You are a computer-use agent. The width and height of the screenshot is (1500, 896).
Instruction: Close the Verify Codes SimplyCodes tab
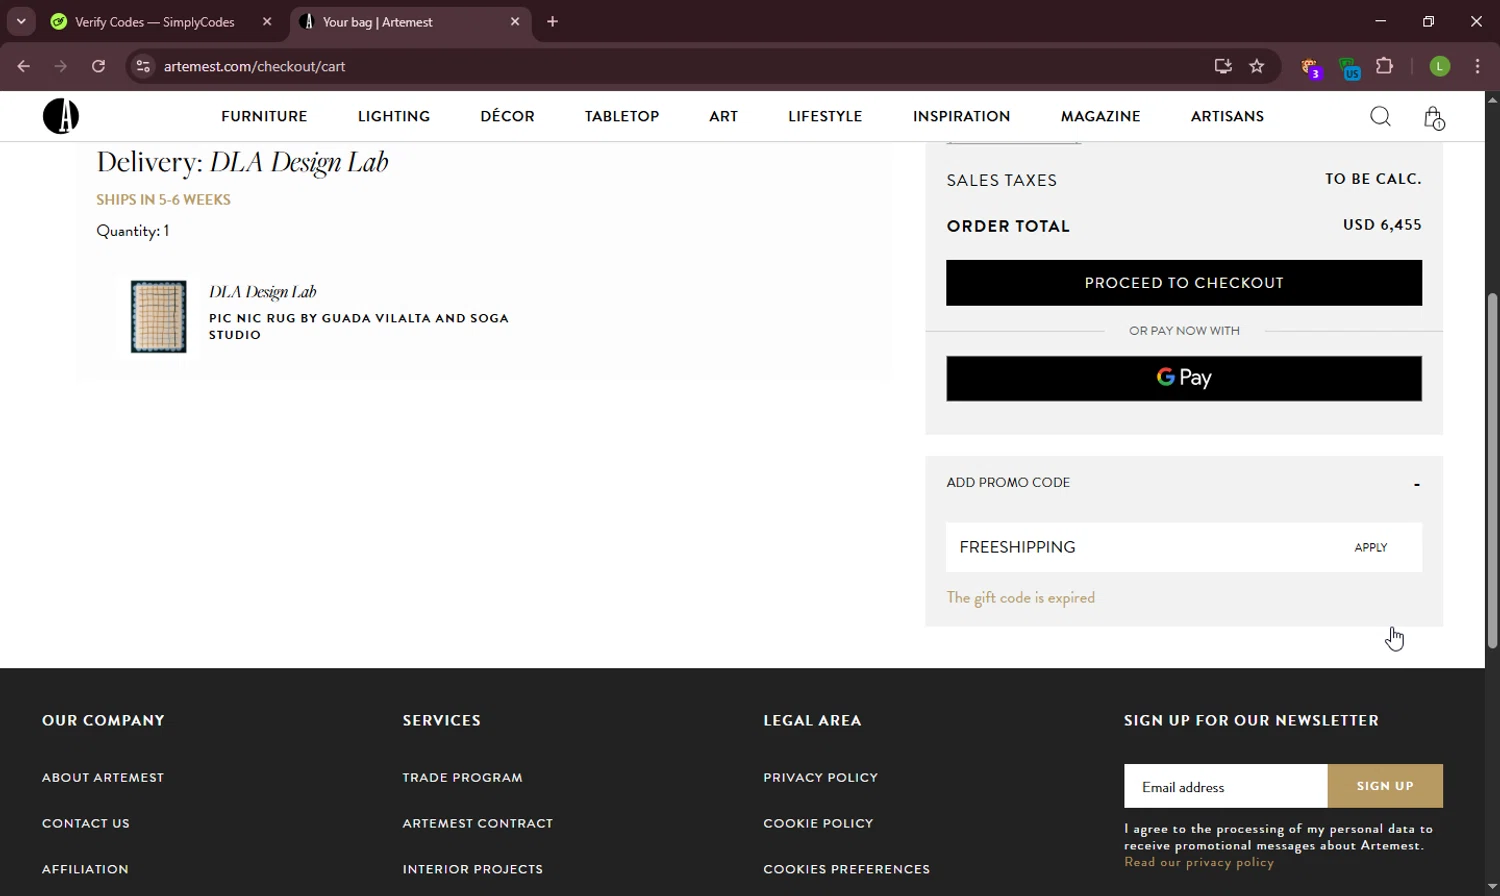click(267, 21)
